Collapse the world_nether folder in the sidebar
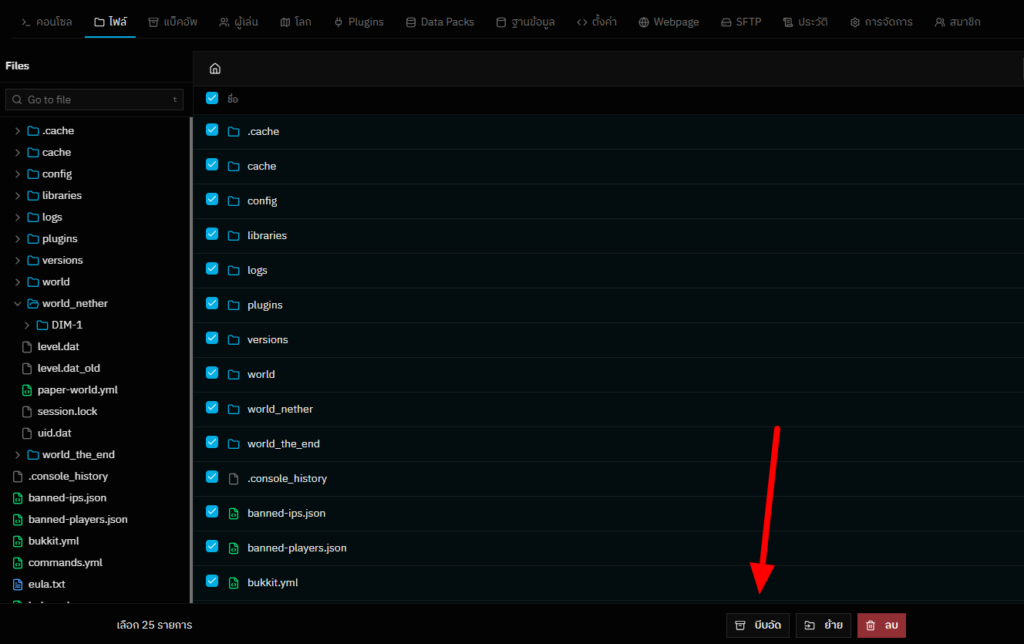This screenshot has width=1024, height=644. tap(17, 303)
